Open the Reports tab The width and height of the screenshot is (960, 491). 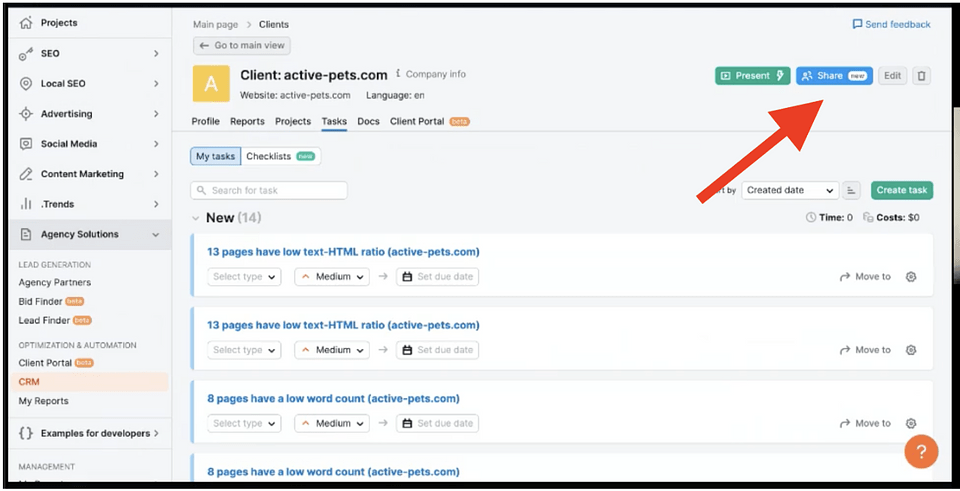pos(247,122)
